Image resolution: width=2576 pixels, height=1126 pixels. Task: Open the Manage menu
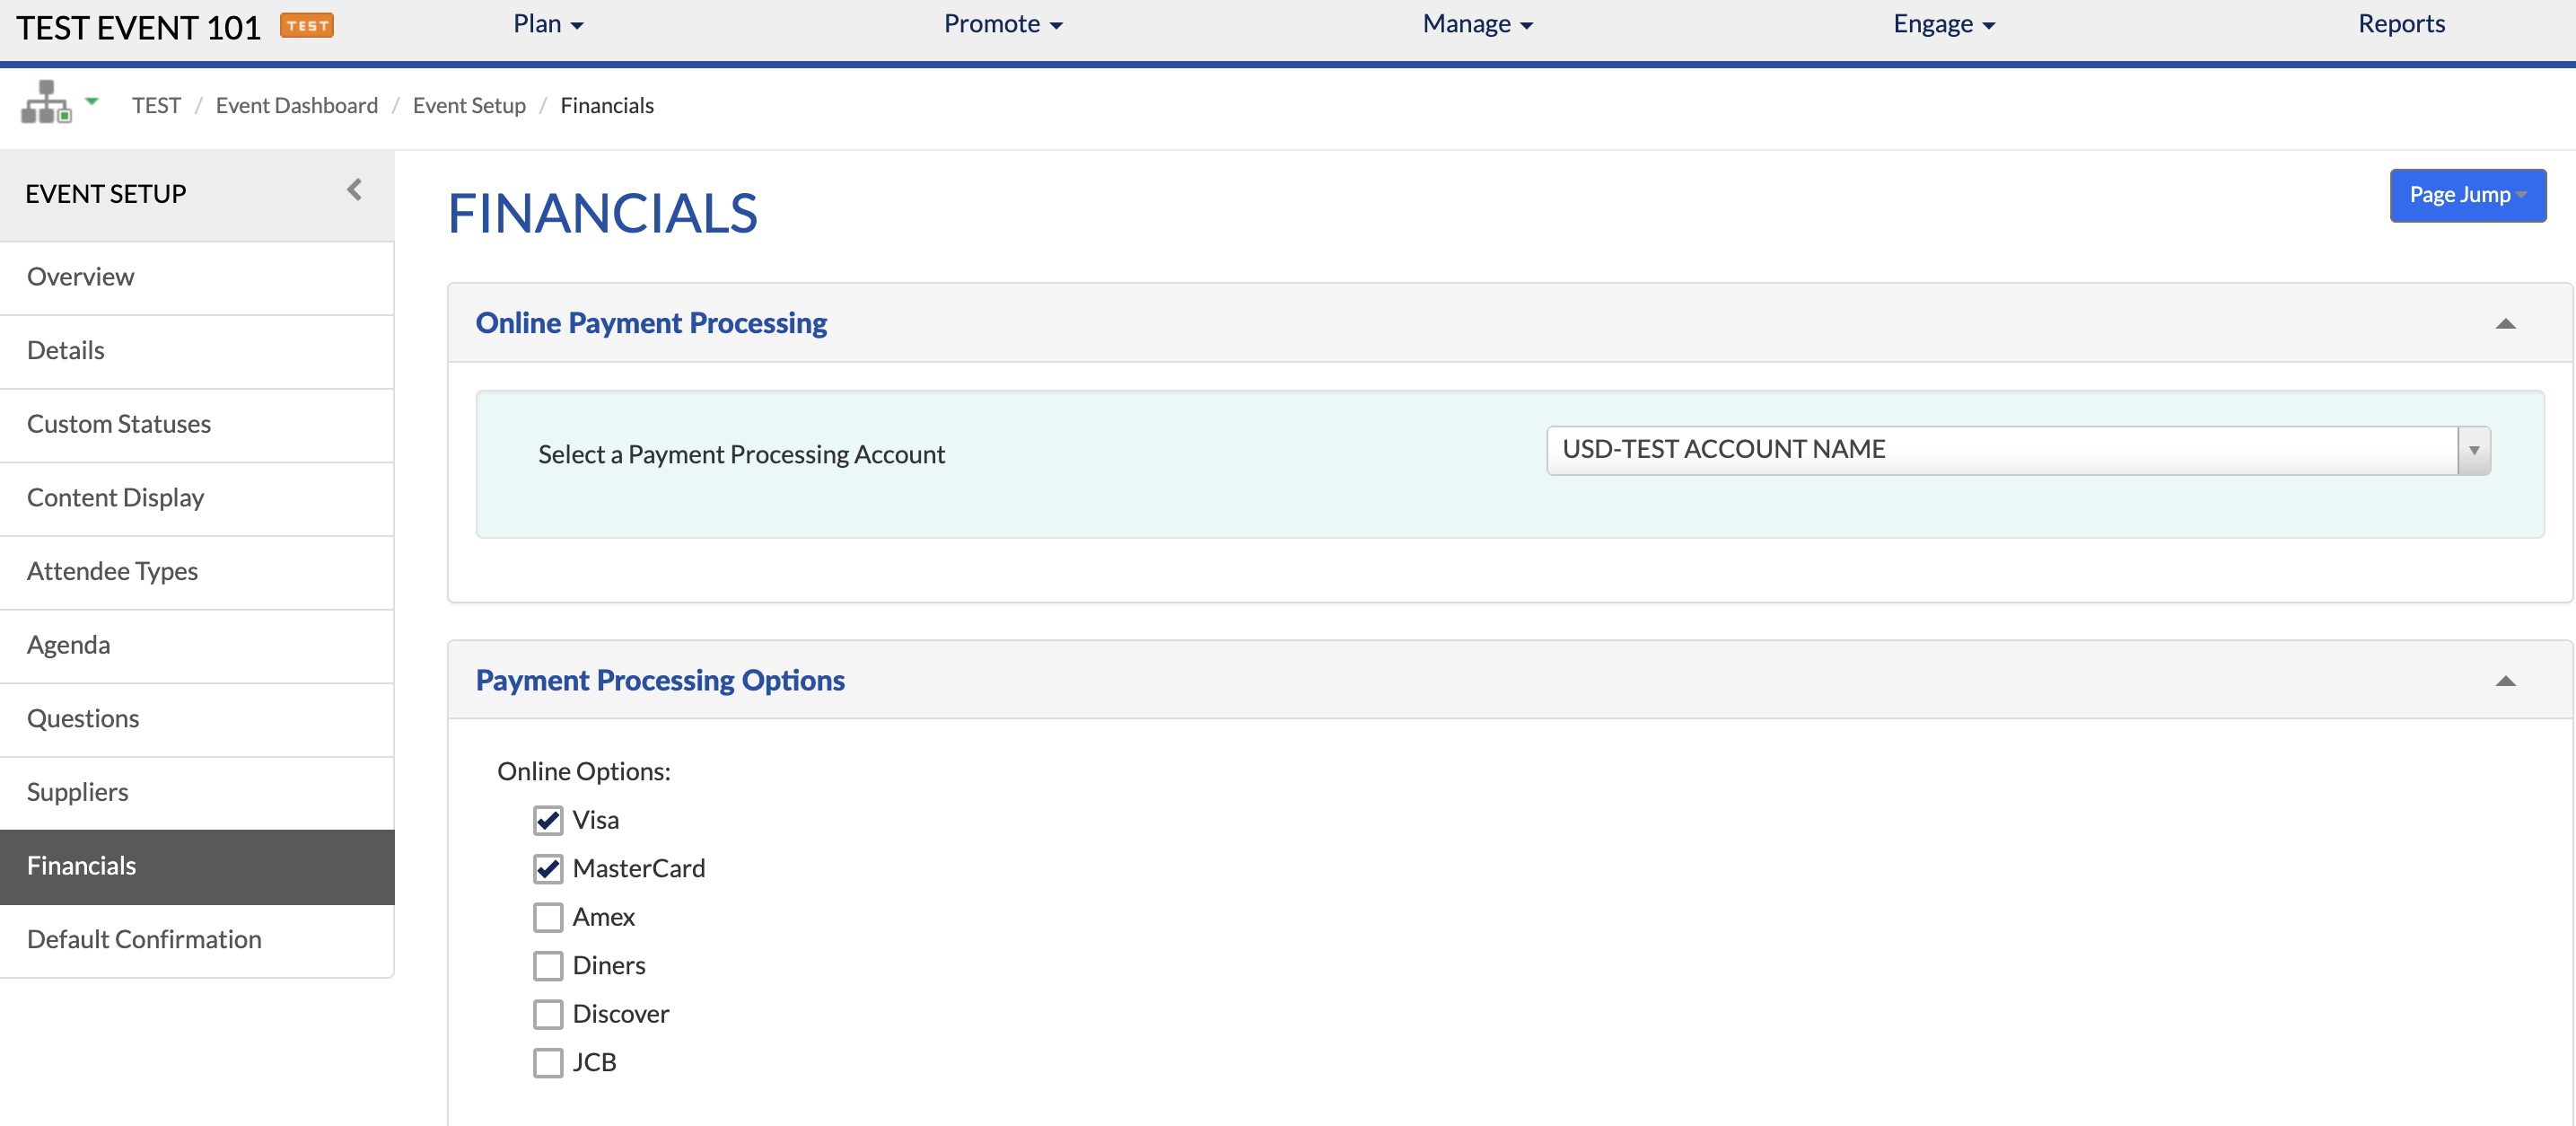coord(1477,24)
